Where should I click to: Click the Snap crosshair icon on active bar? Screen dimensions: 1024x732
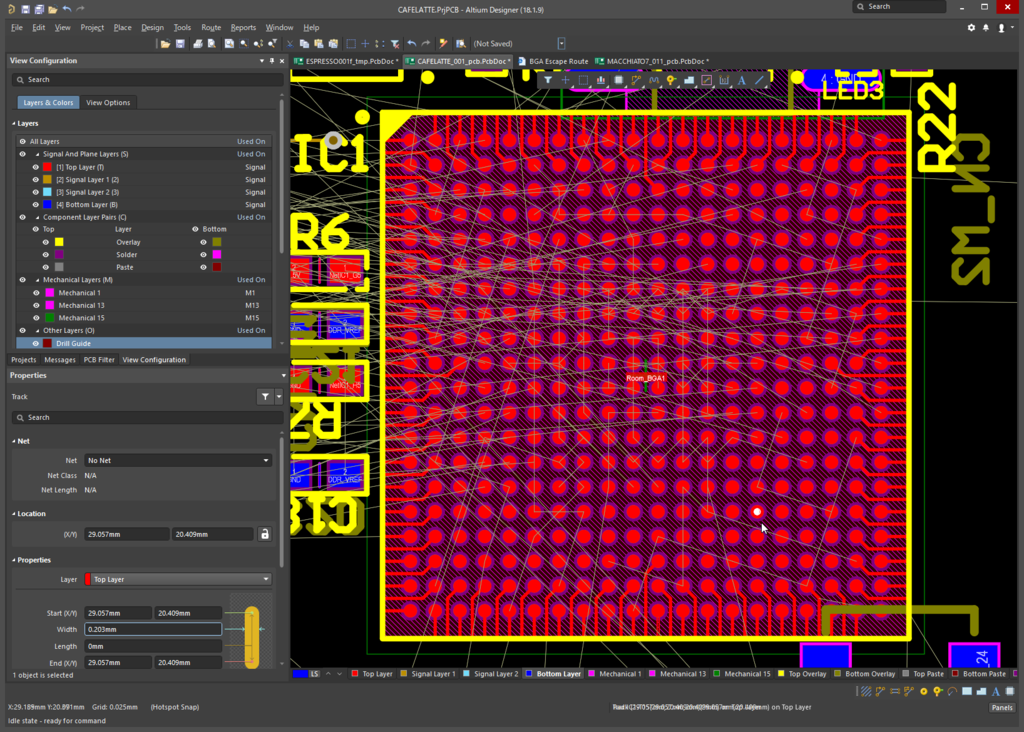click(566, 80)
